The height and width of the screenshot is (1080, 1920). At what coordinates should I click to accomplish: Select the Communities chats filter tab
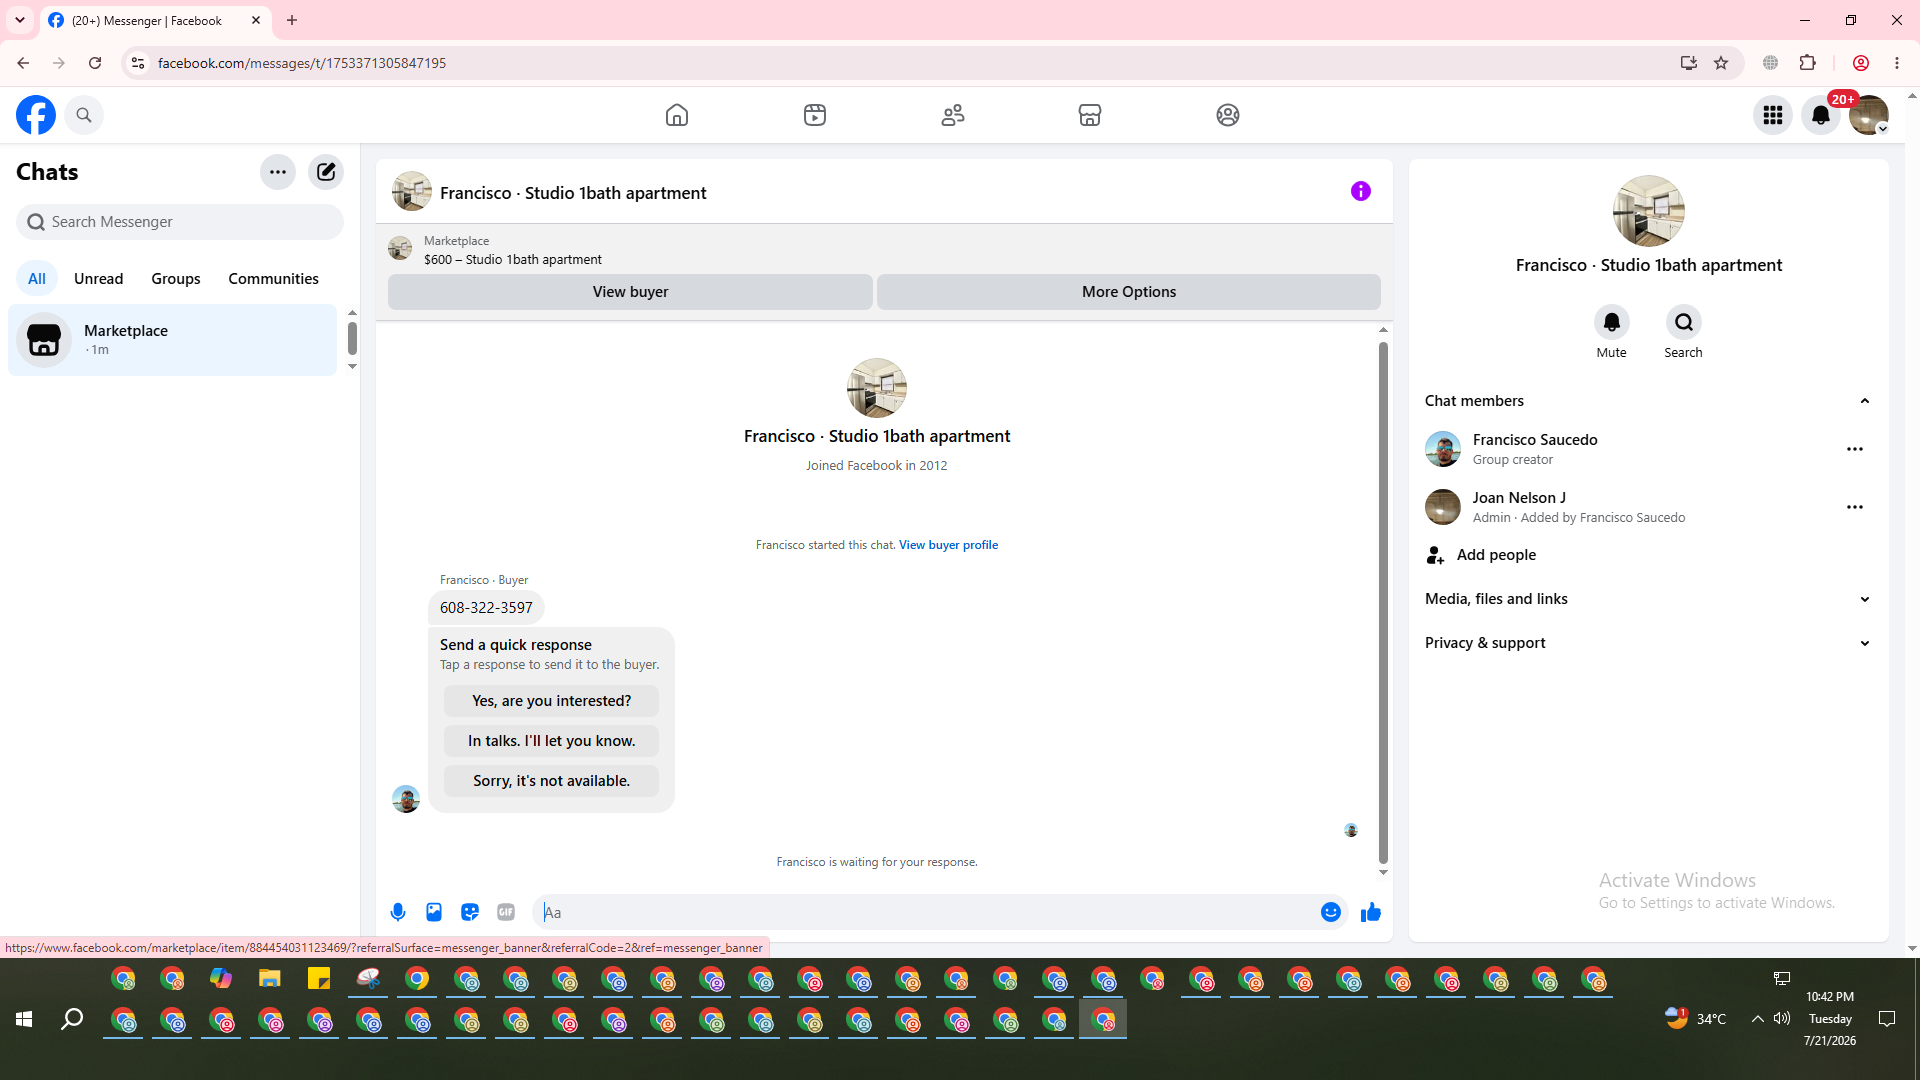[x=274, y=279]
